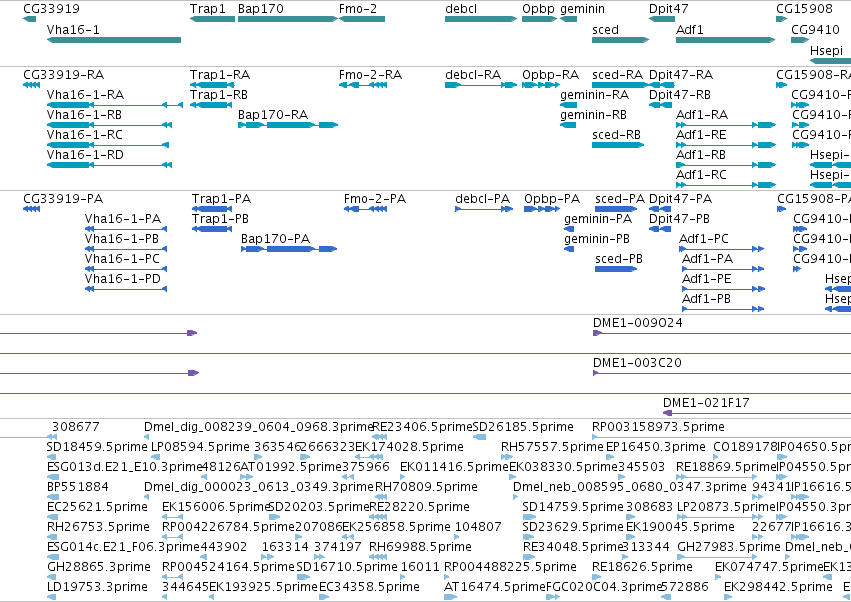Select transcript debcl-RA
Viewport: 851px width, 602px height.
481,85
